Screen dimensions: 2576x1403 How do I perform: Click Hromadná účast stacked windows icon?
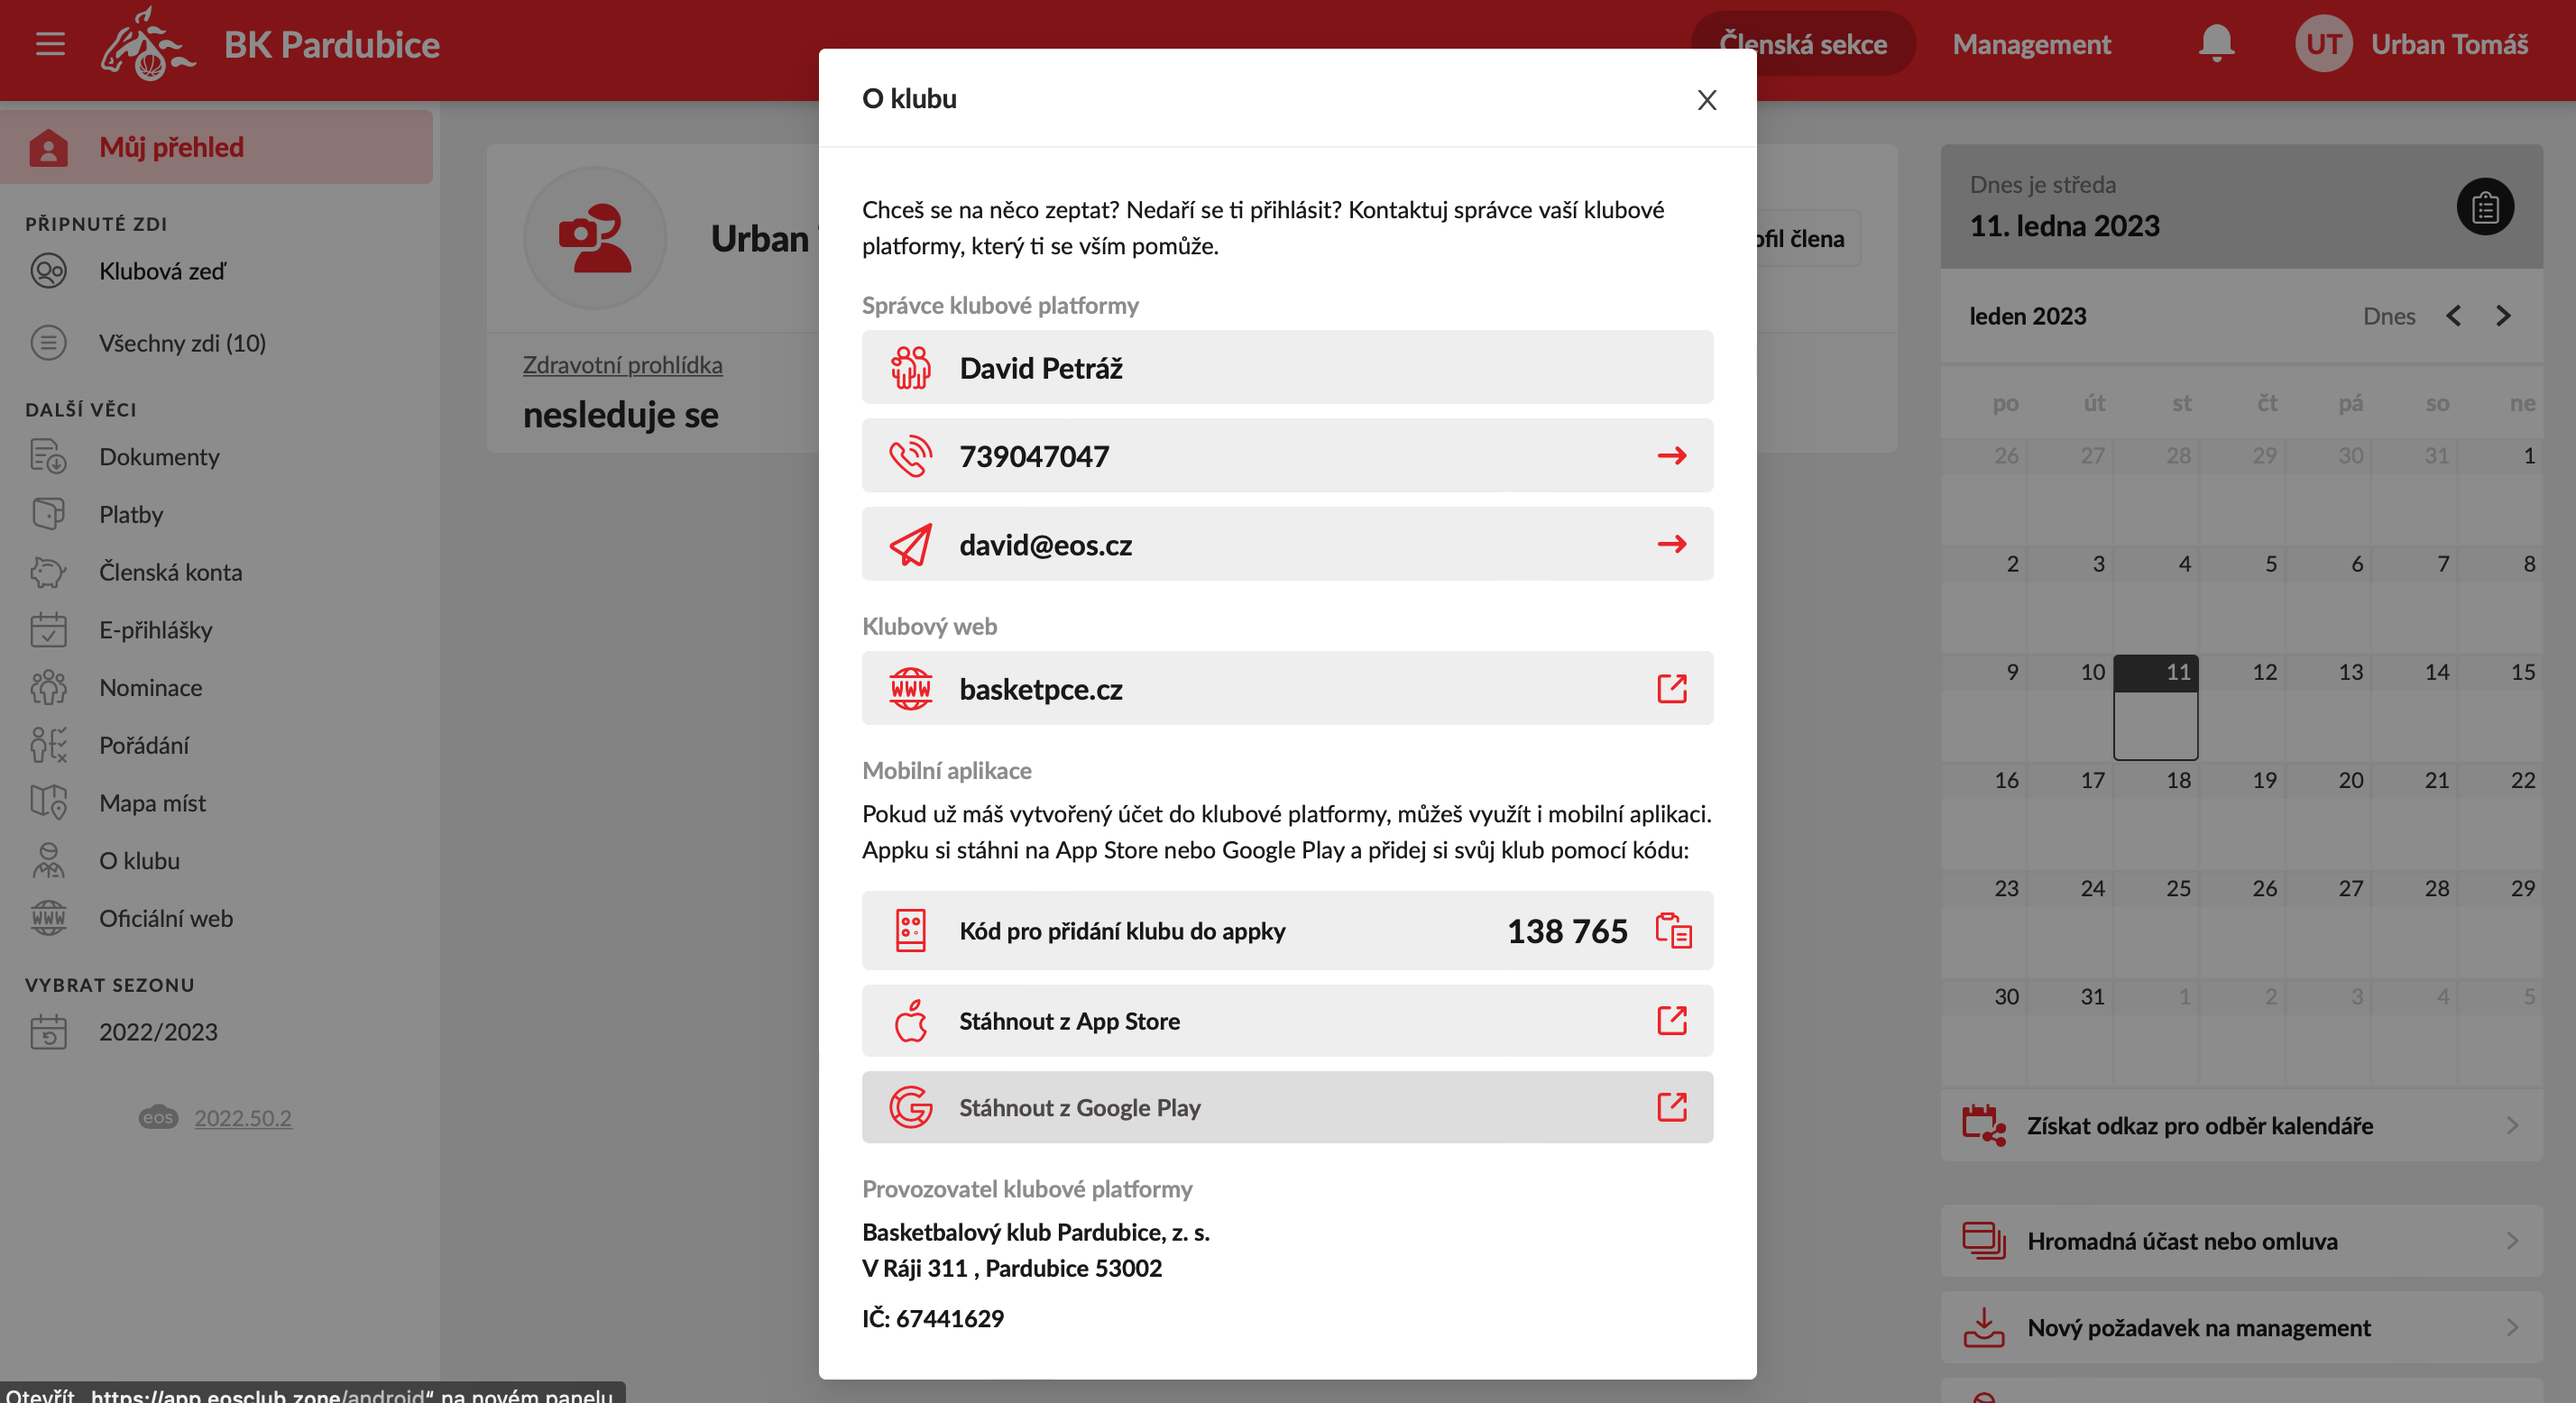[1983, 1241]
